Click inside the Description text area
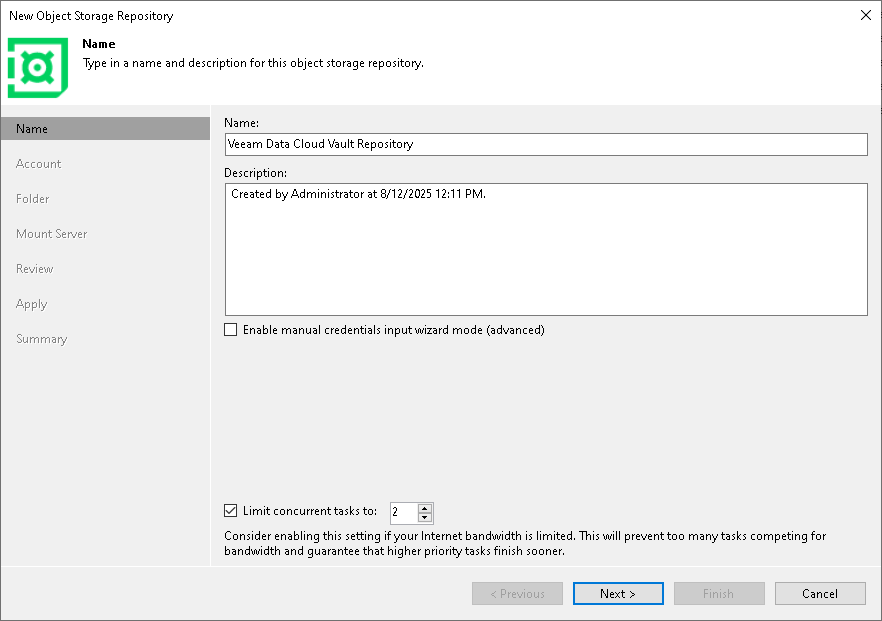Viewport: 882px width, 621px height. [546, 249]
